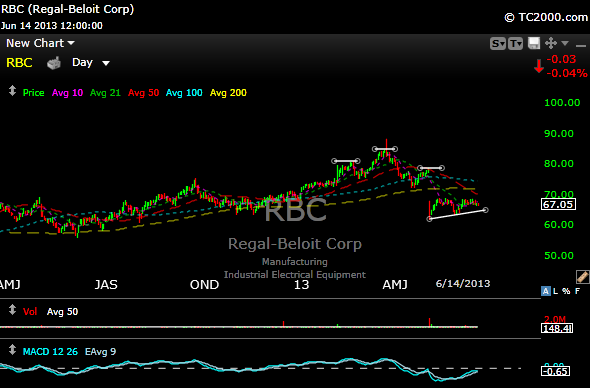Select the Avg 10 moving average label

(67, 93)
